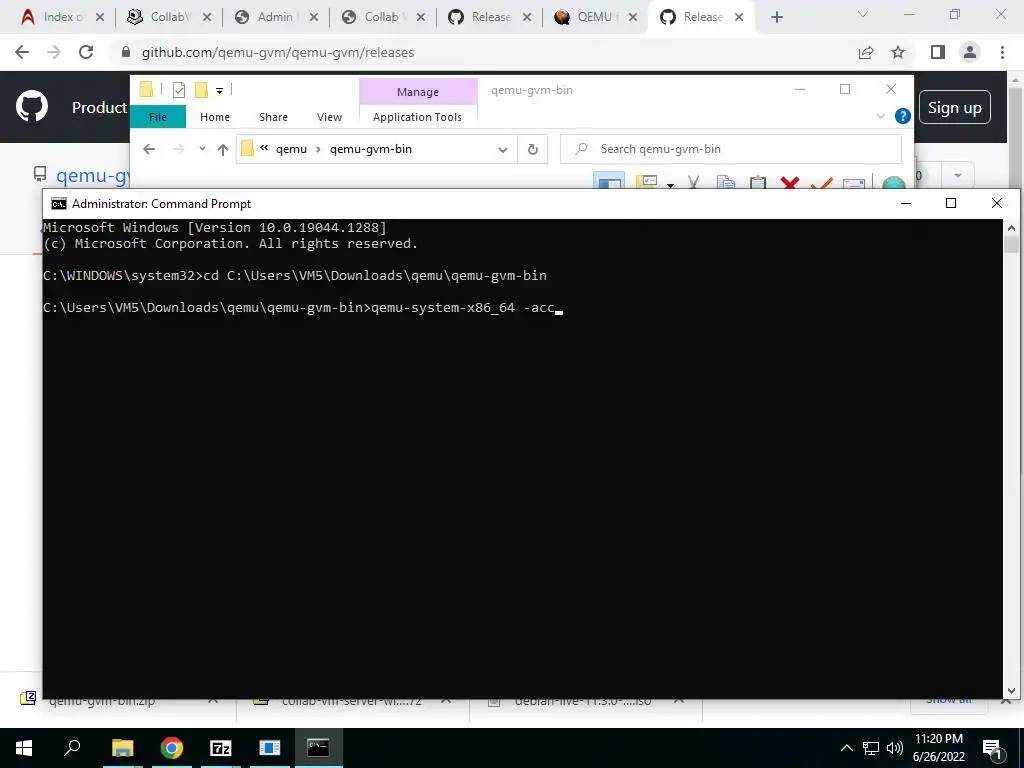This screenshot has height=768, width=1024.
Task: Open pinned blue app on taskbar
Action: (269, 748)
